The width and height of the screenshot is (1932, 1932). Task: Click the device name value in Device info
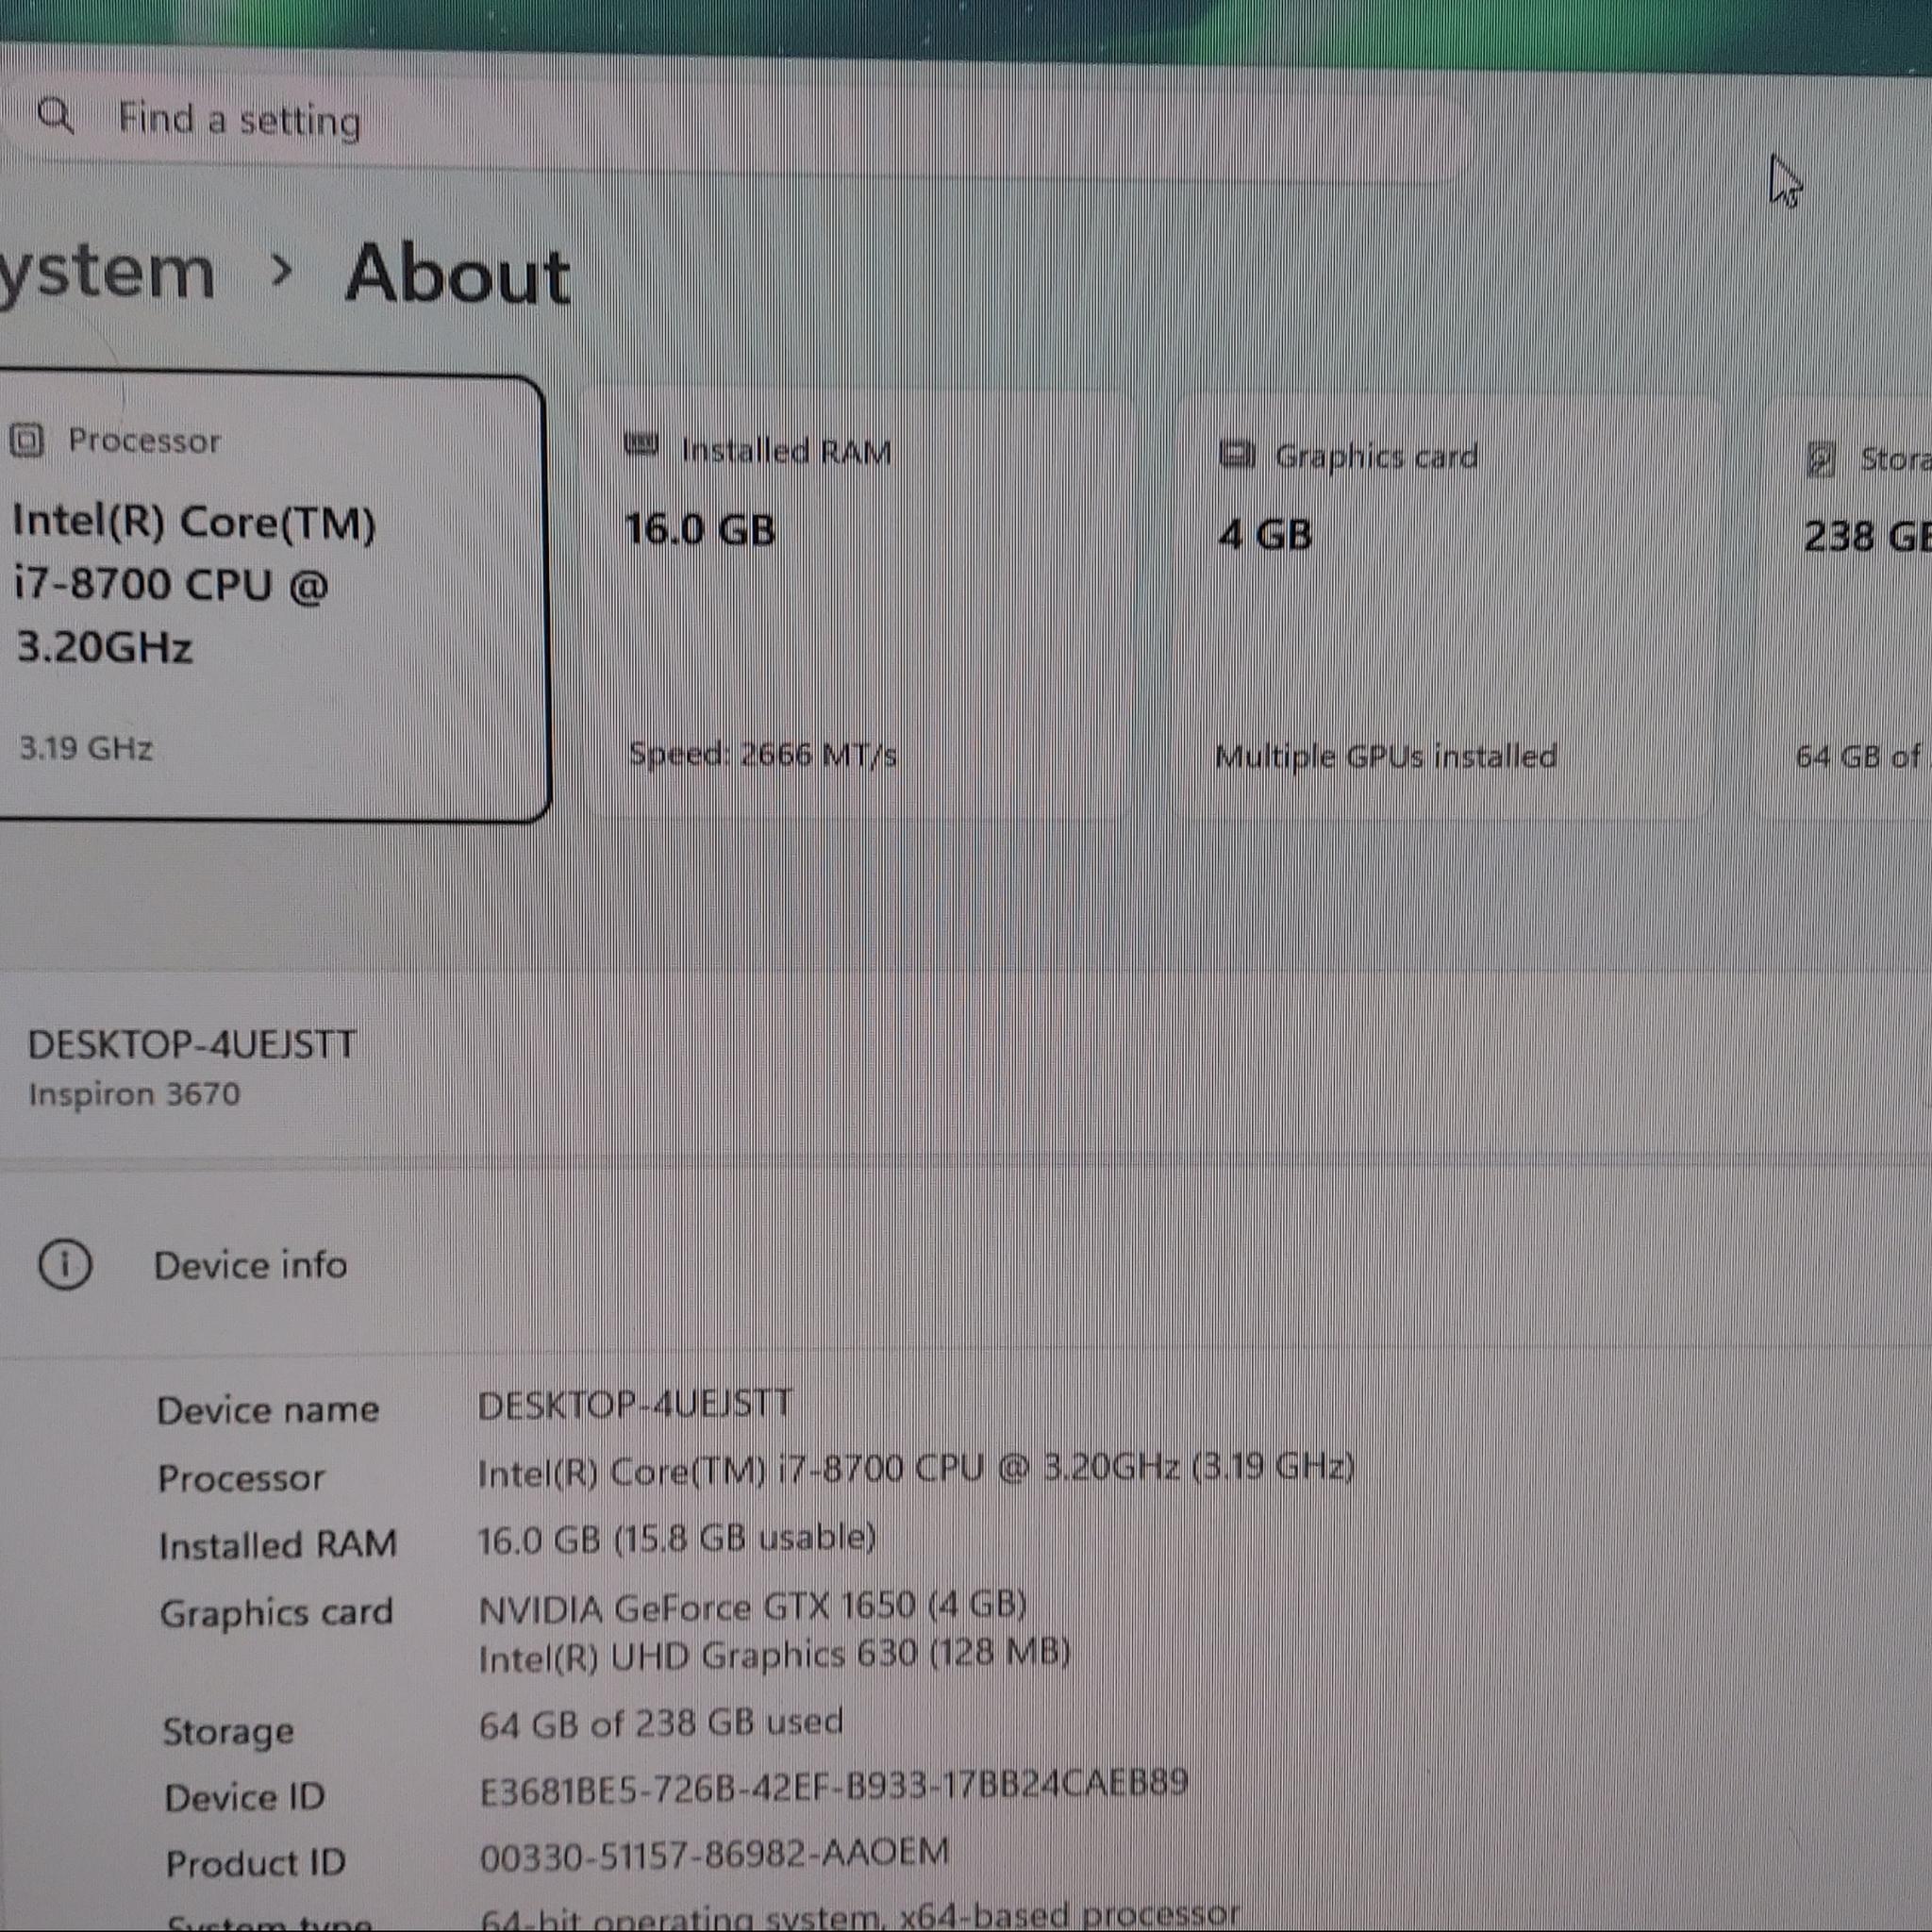tap(635, 1404)
